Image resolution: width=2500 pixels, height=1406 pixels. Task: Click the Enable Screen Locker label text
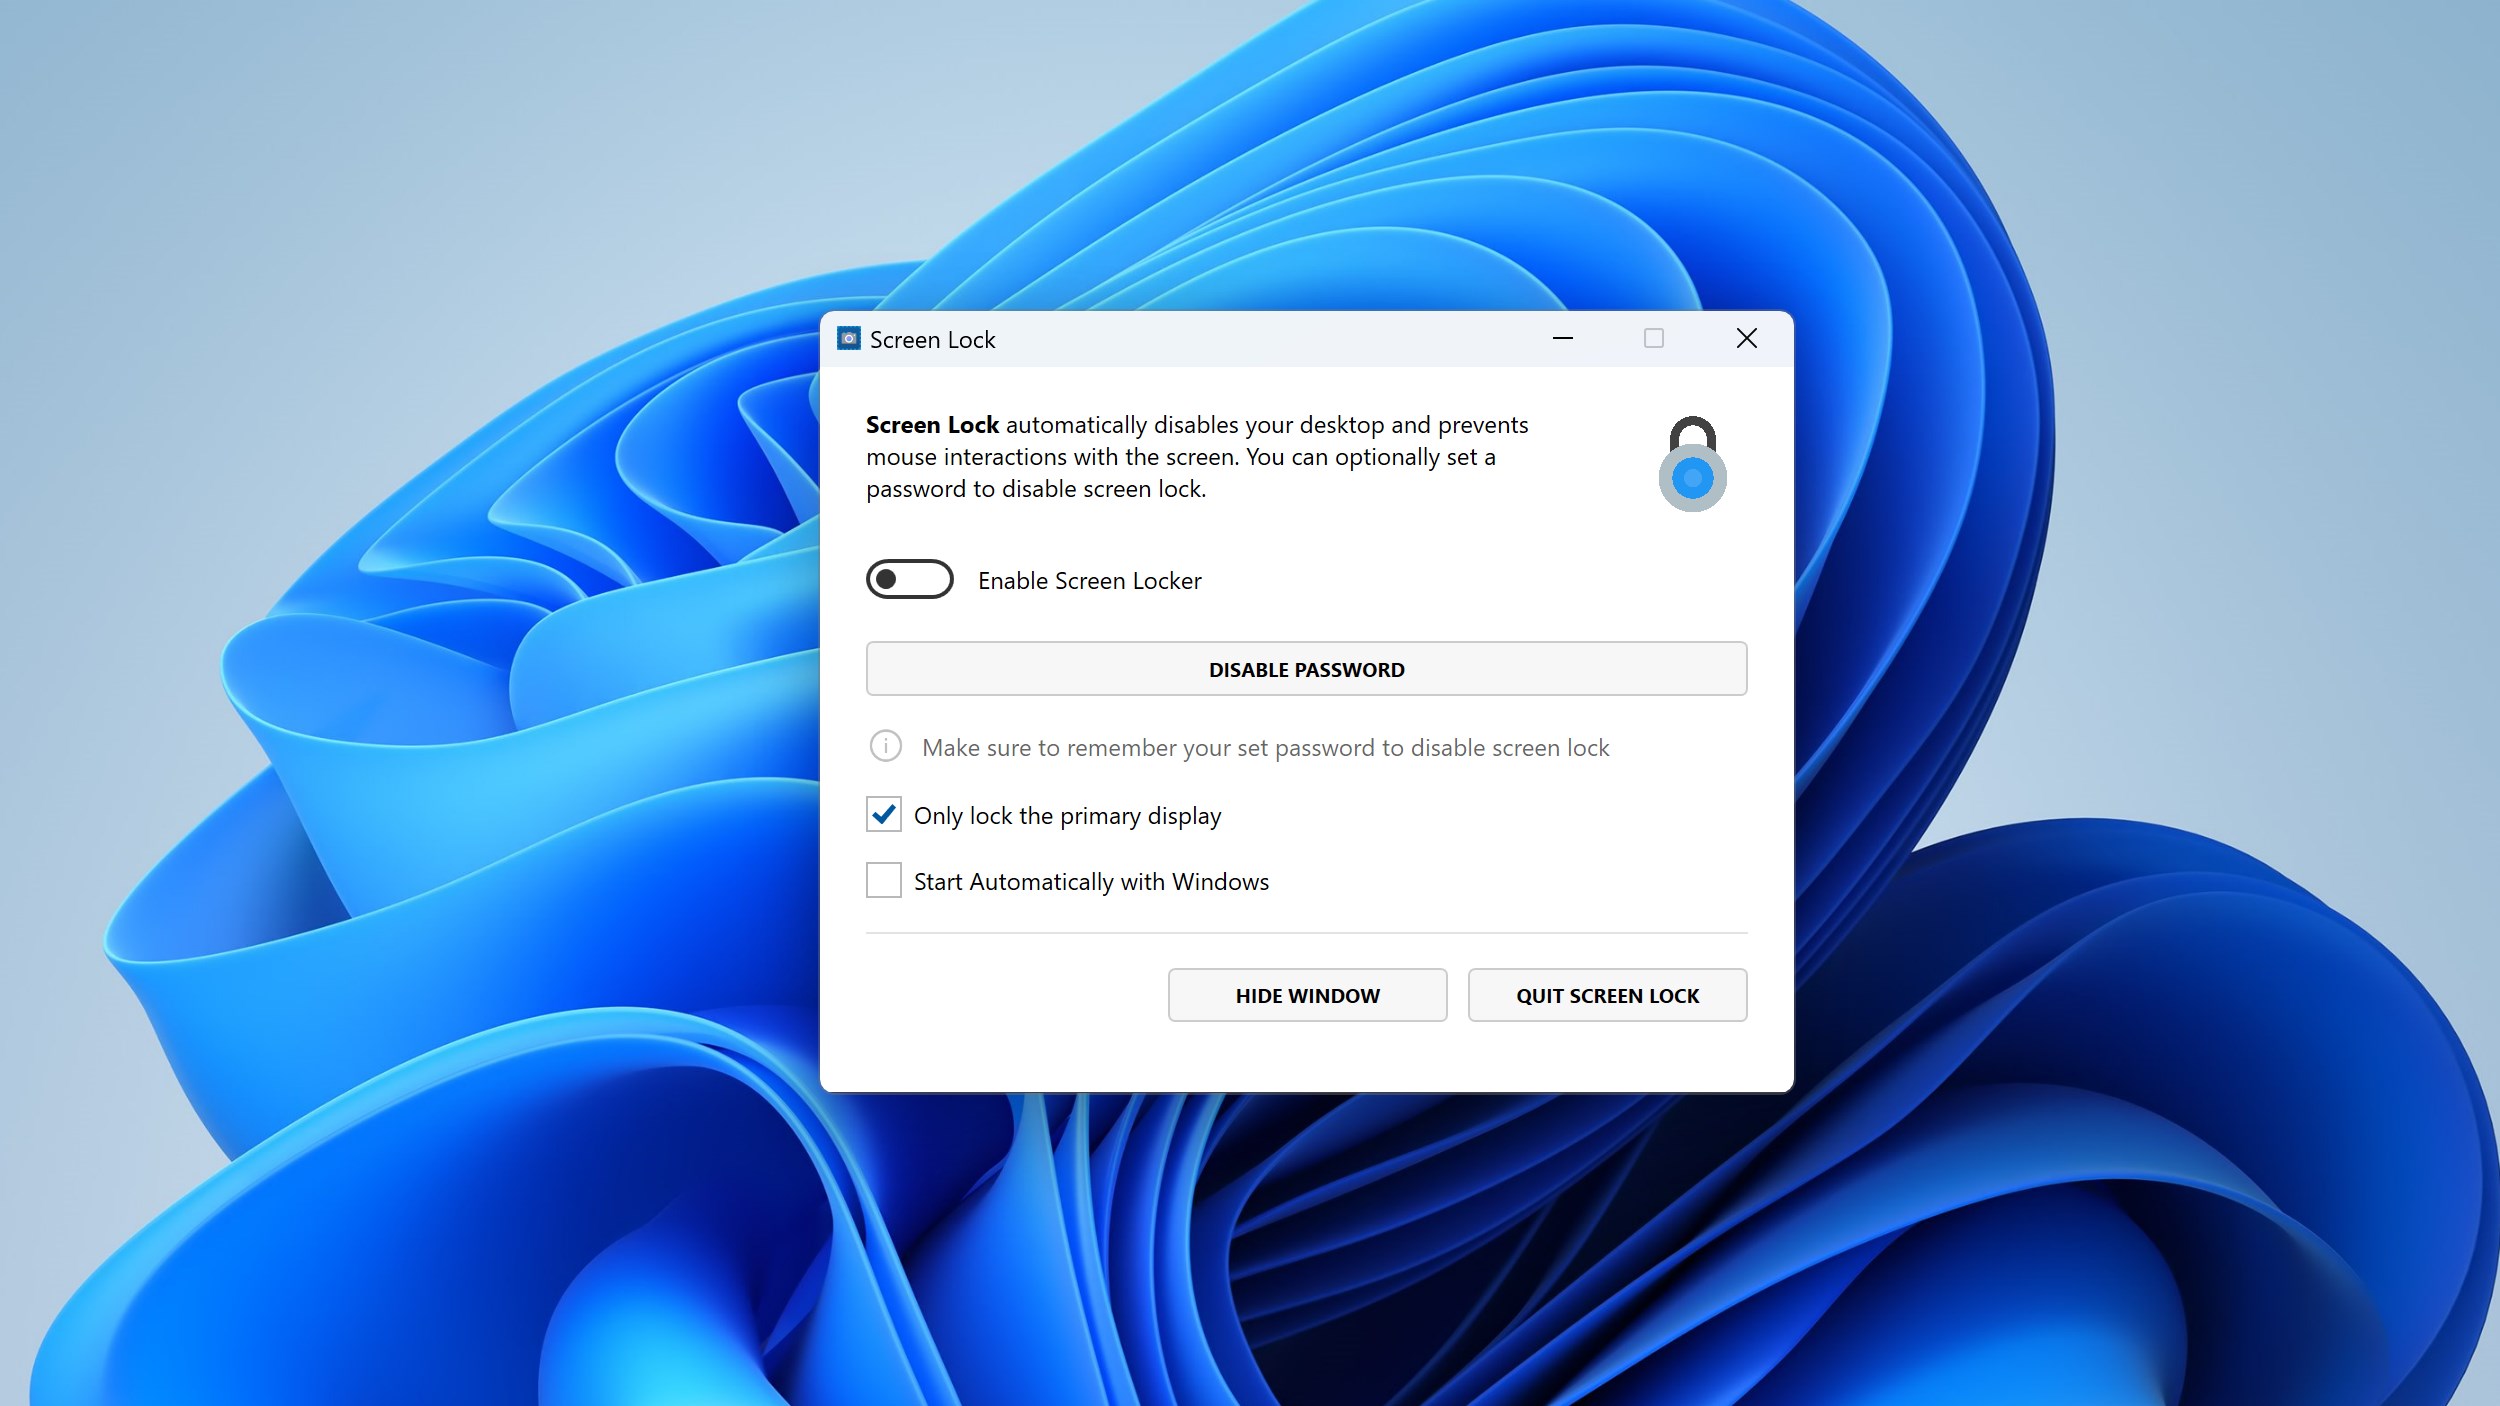(x=1089, y=581)
